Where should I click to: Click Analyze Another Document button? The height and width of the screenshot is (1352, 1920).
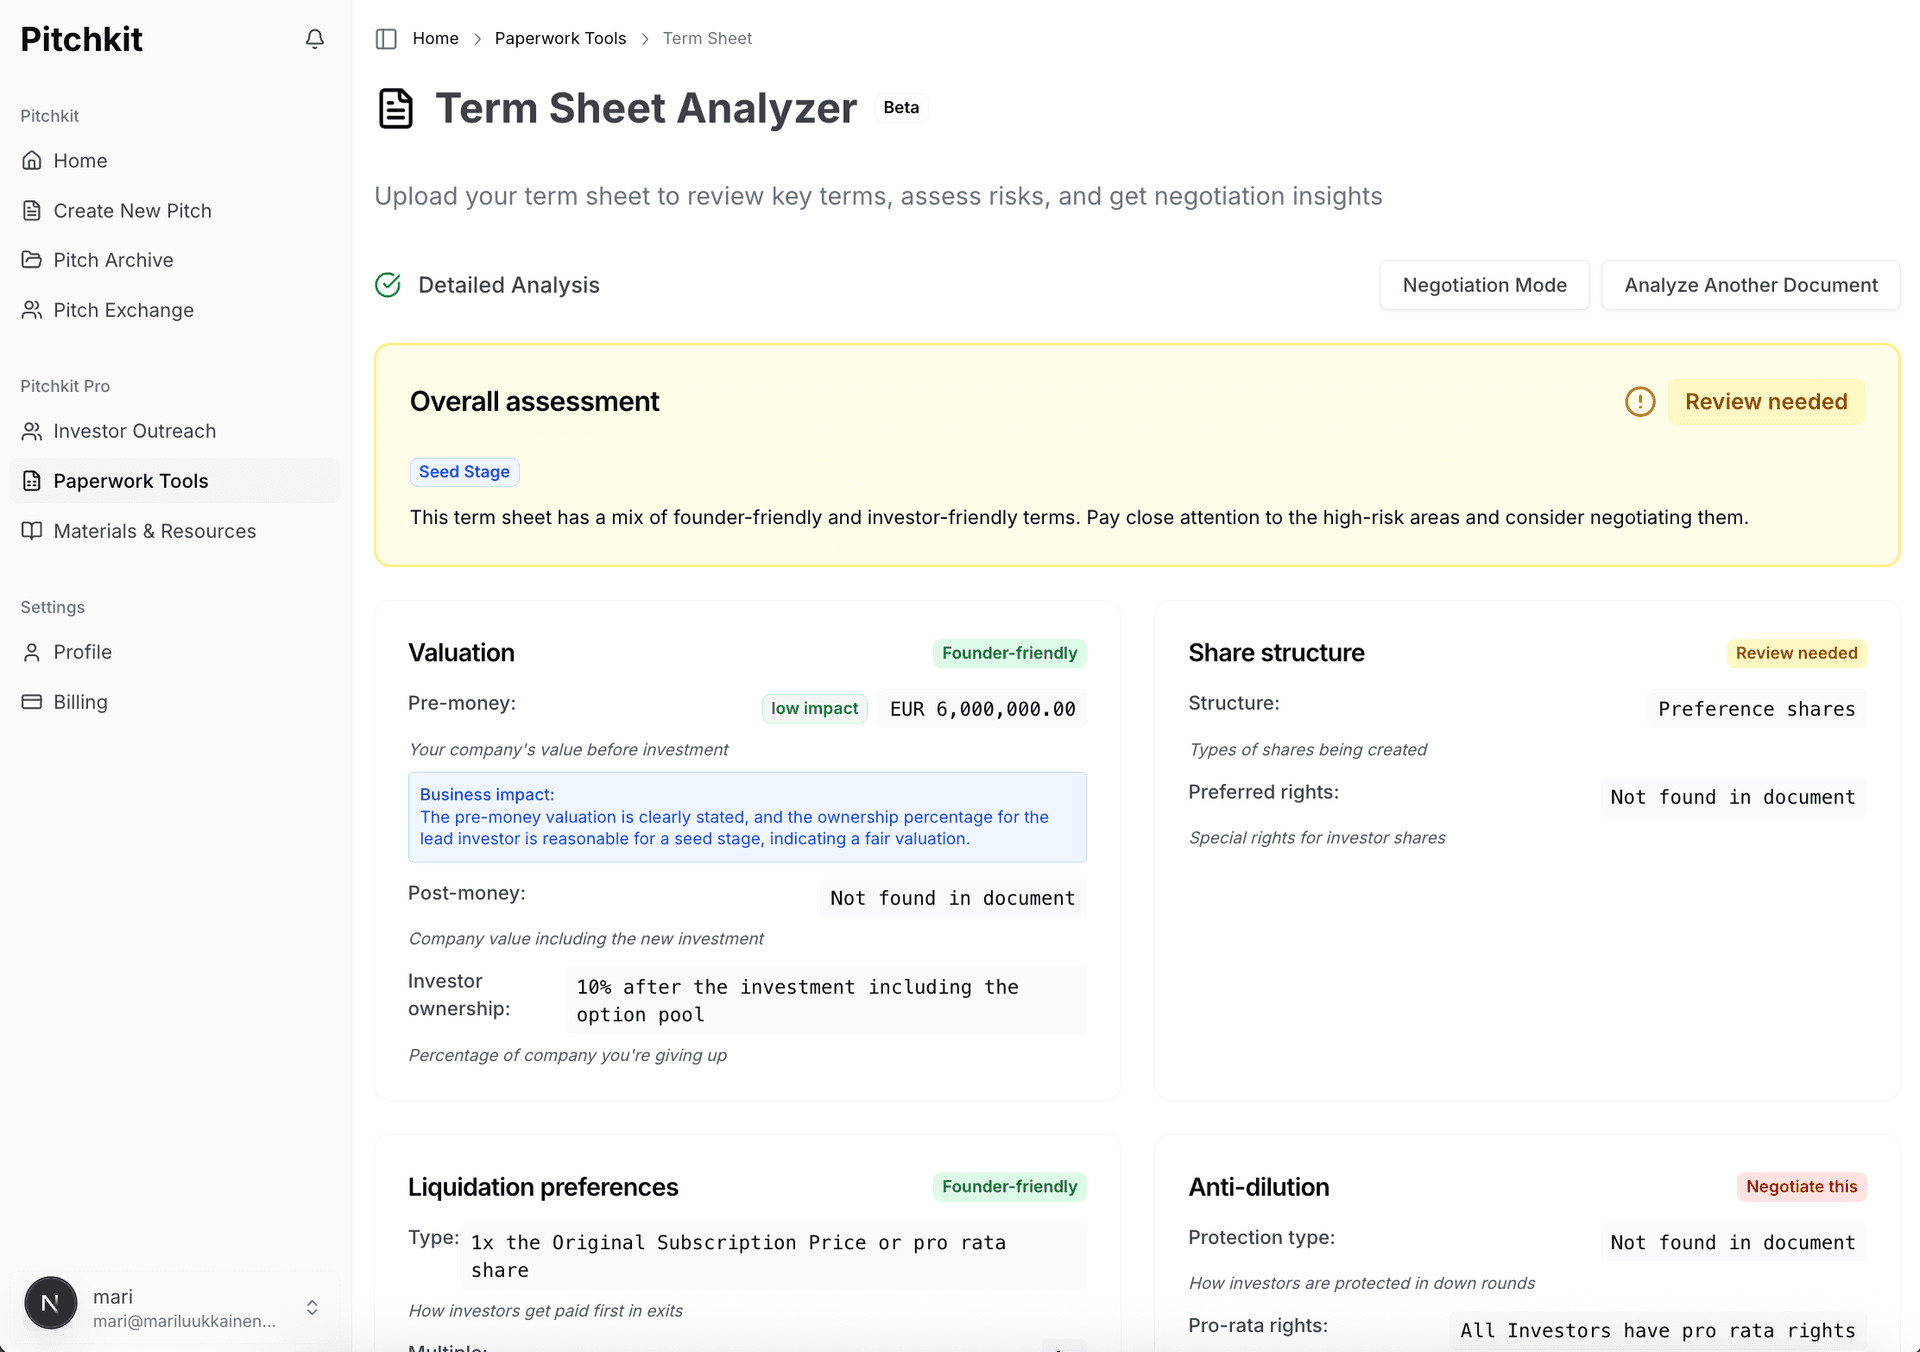(x=1750, y=285)
